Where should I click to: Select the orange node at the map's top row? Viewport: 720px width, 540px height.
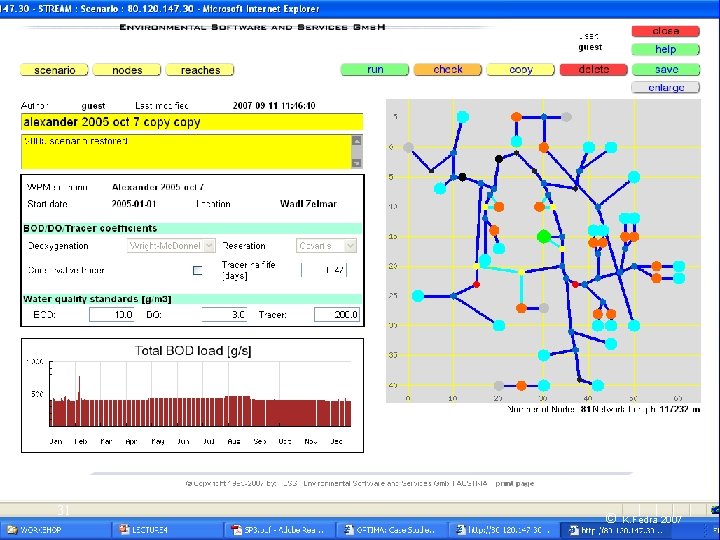[517, 117]
